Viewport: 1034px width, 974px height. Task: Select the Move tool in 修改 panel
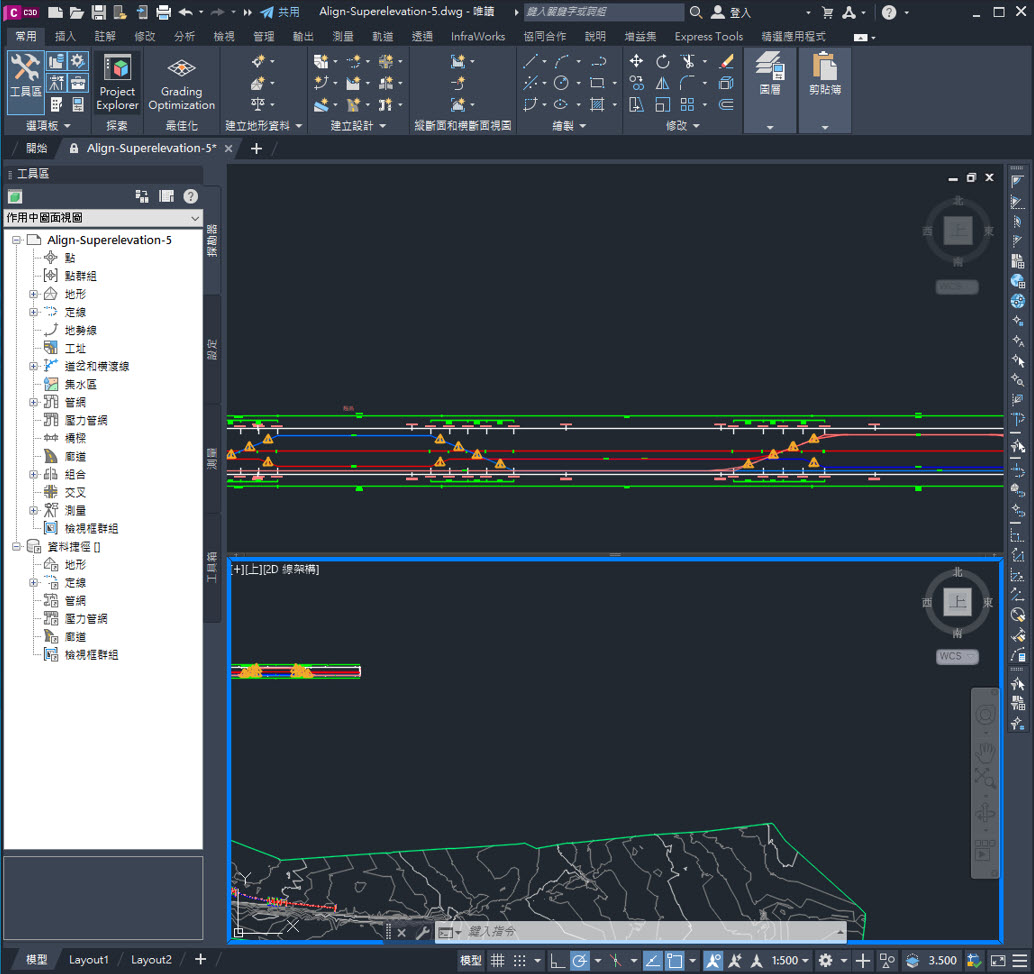point(636,61)
